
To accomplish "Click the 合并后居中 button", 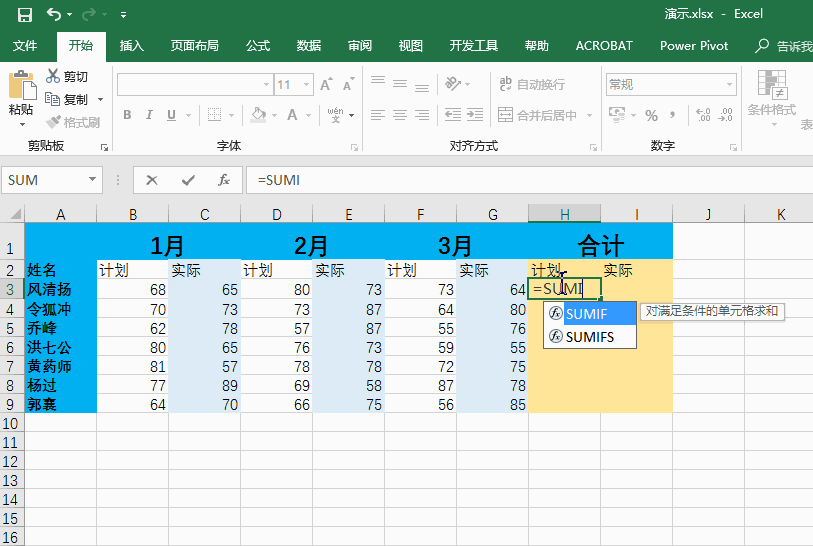I will (x=538, y=115).
